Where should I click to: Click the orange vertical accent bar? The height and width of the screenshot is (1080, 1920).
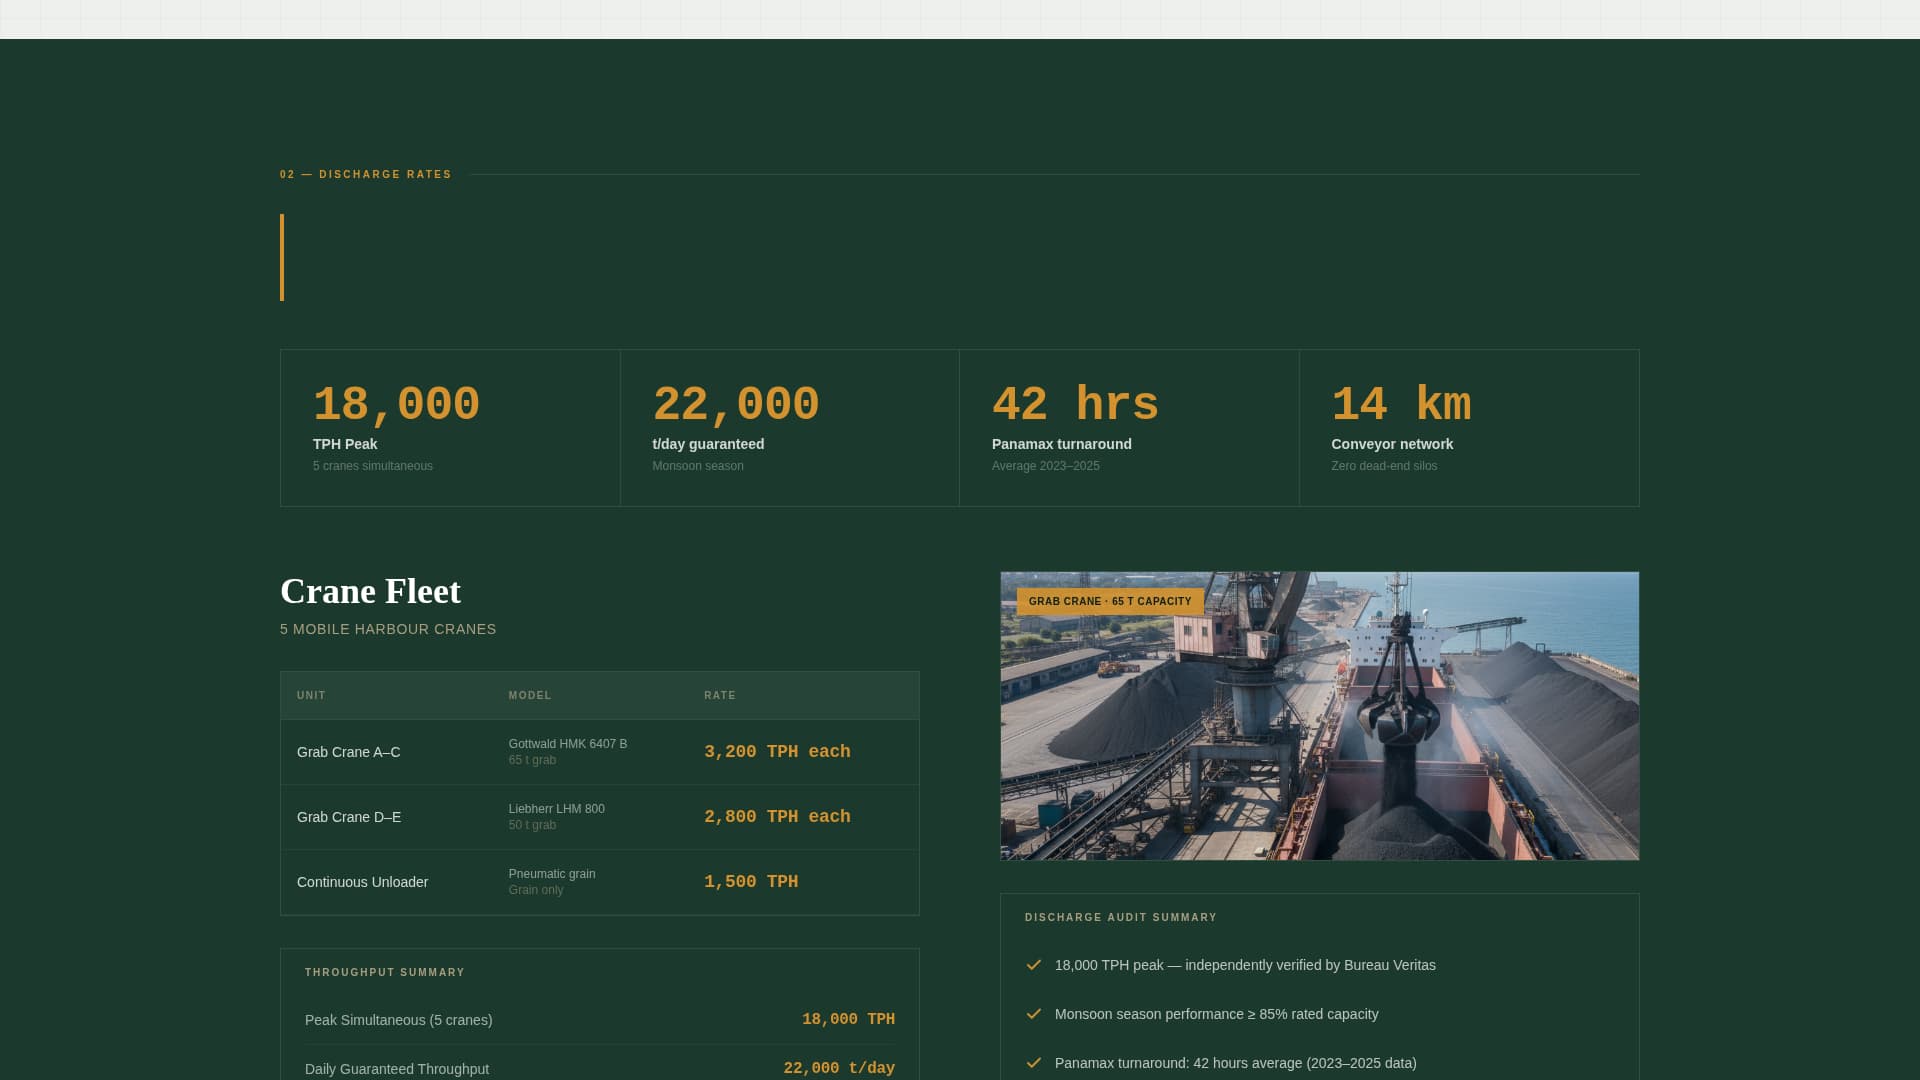[282, 257]
